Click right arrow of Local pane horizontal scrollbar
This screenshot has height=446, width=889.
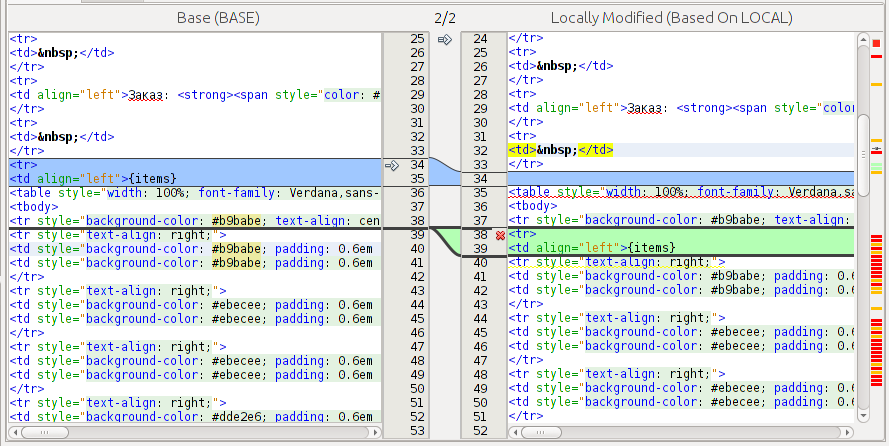(848, 433)
